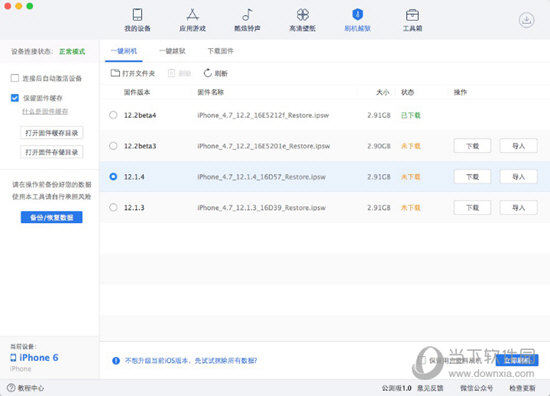Toggle the 保留用户资料刷机 checkbox
This screenshot has height=396, width=550.
pos(423,360)
